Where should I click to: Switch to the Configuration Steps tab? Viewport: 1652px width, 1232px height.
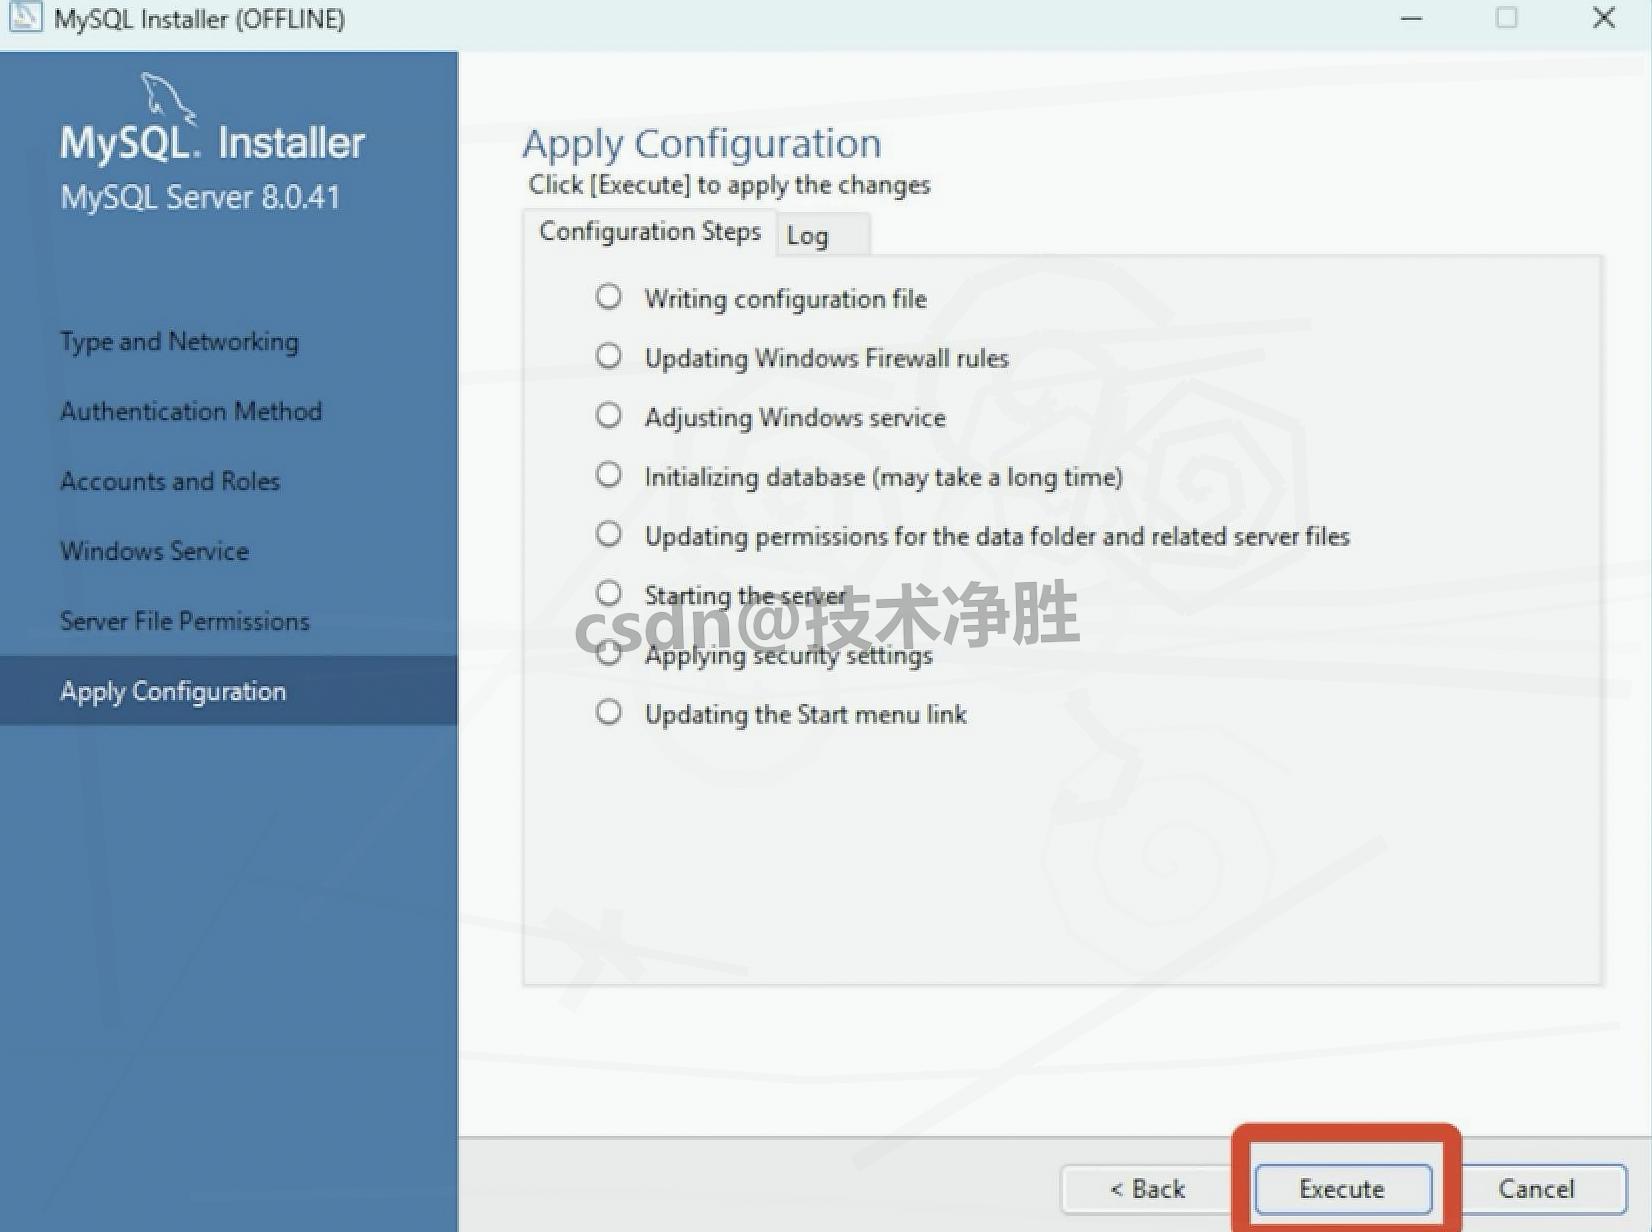coord(650,232)
